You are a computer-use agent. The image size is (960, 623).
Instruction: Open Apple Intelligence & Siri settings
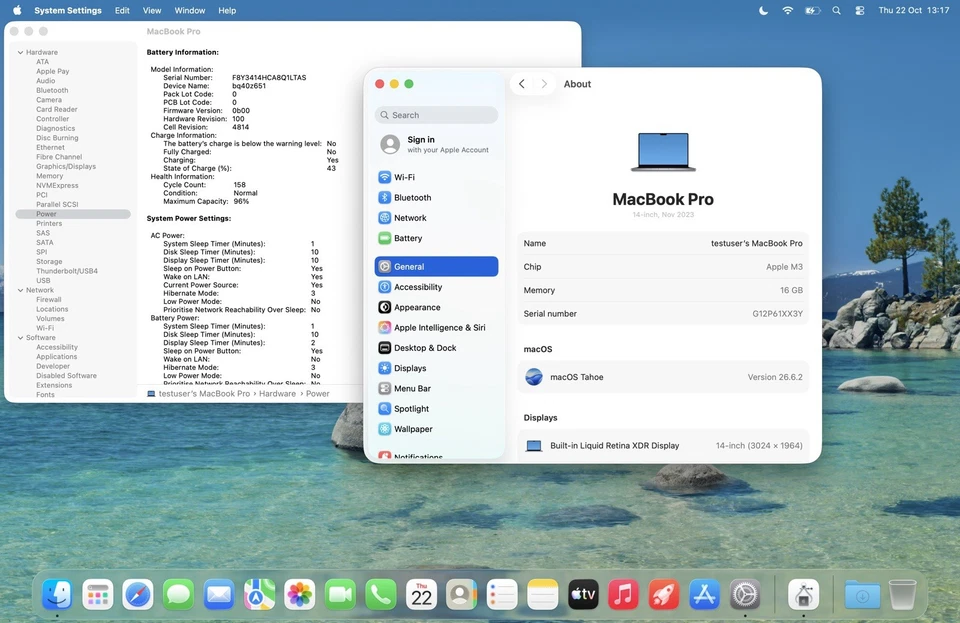click(x=436, y=327)
